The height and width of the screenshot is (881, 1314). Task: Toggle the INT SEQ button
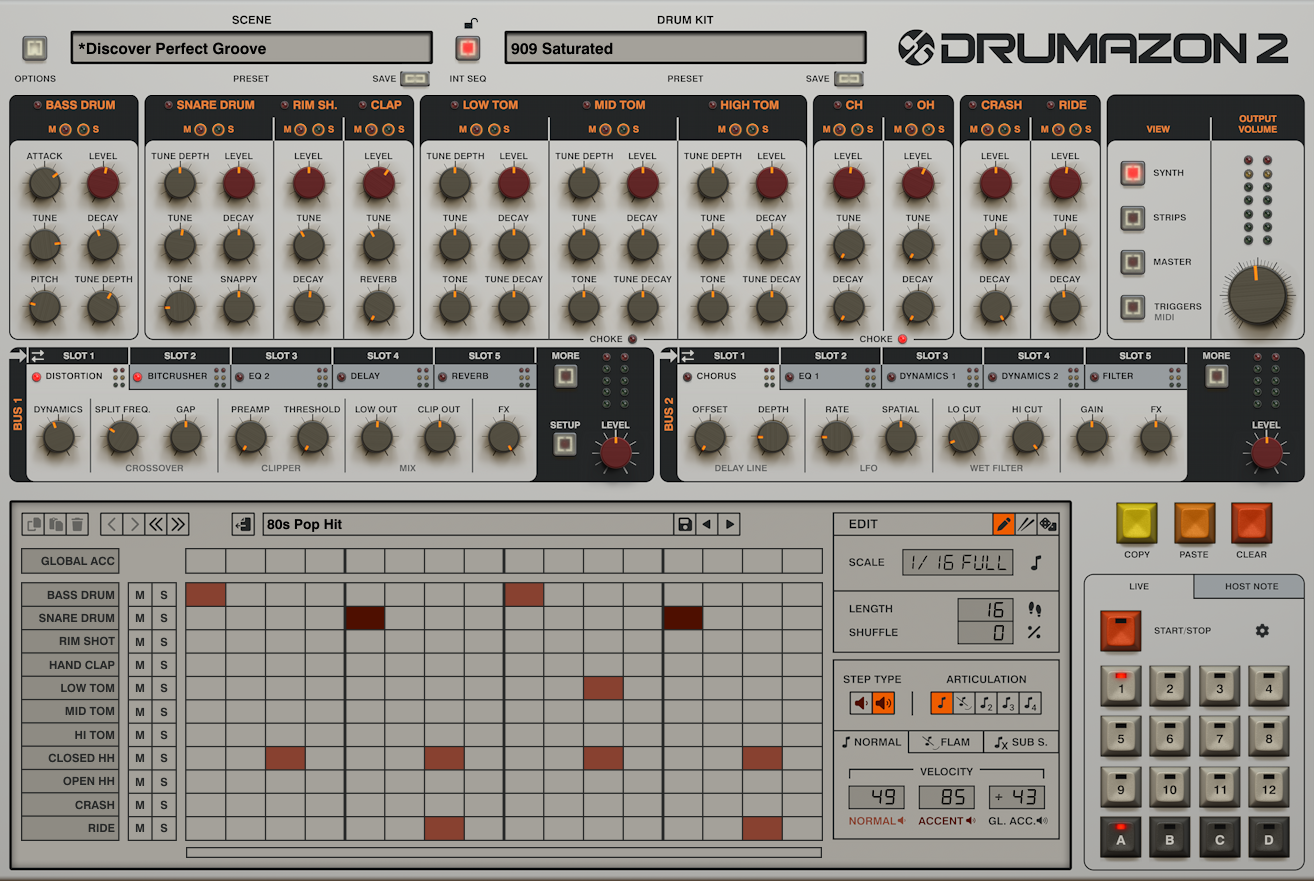(467, 48)
